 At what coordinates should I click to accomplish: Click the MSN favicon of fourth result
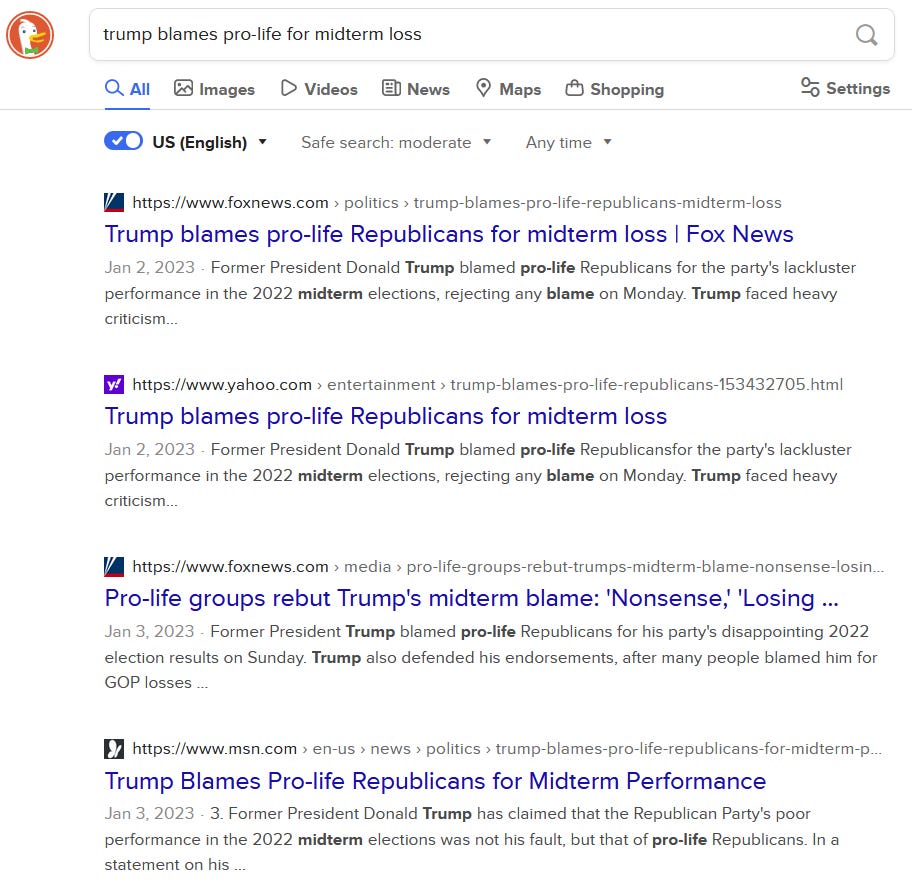click(x=114, y=749)
